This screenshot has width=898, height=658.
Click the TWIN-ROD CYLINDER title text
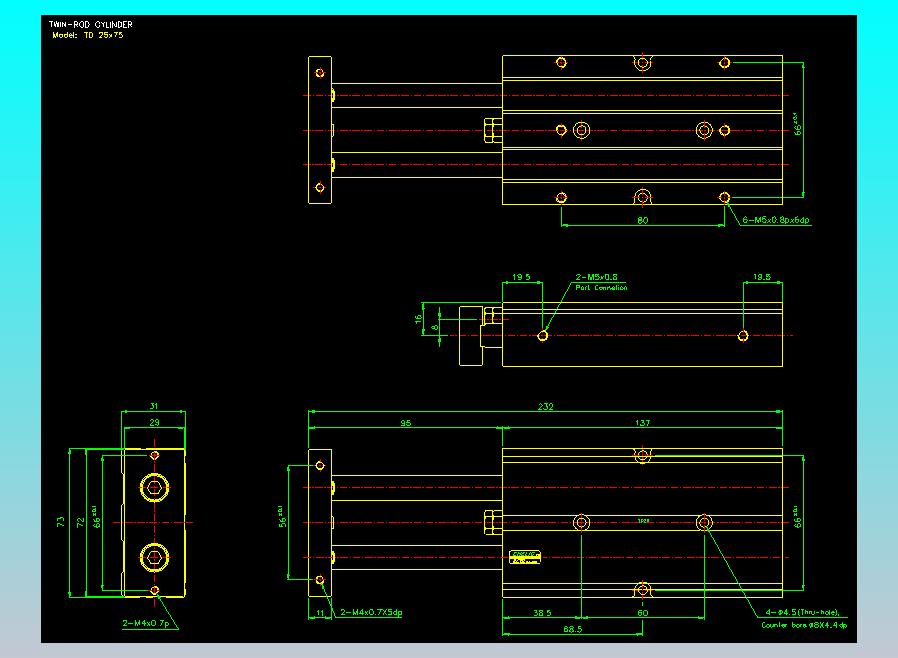click(x=91, y=24)
